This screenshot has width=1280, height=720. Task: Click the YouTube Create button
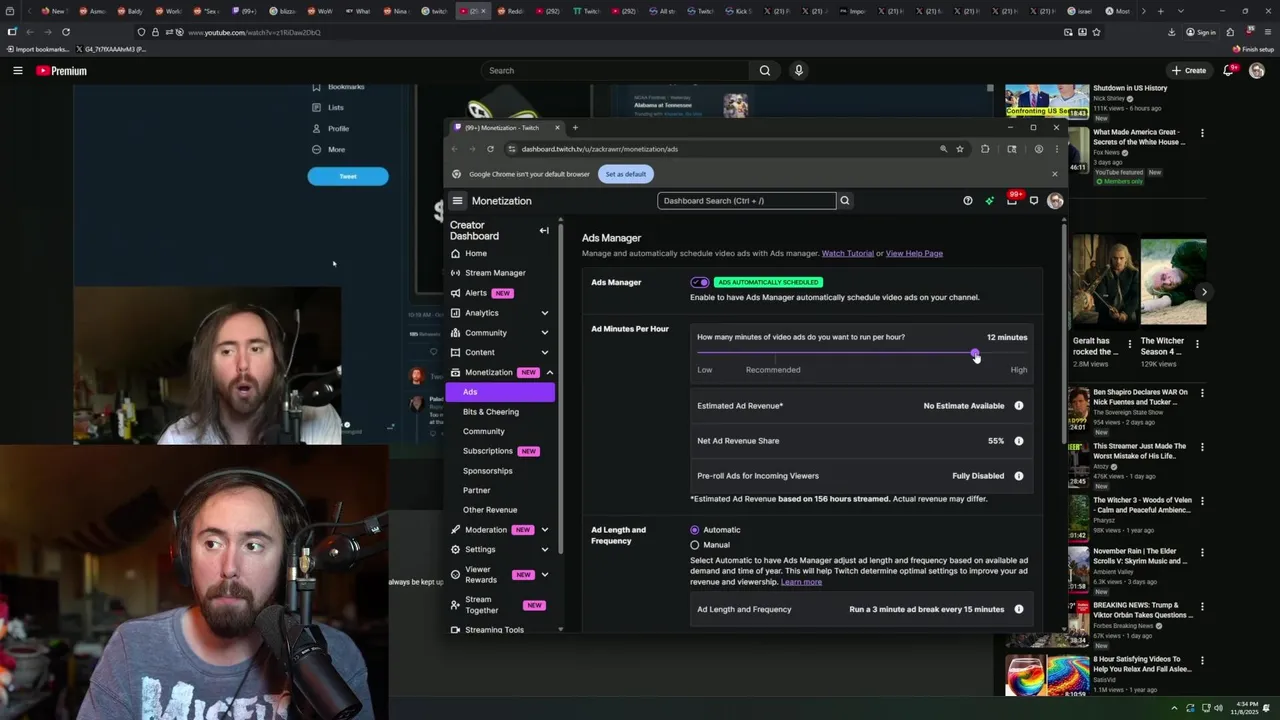[1189, 71]
